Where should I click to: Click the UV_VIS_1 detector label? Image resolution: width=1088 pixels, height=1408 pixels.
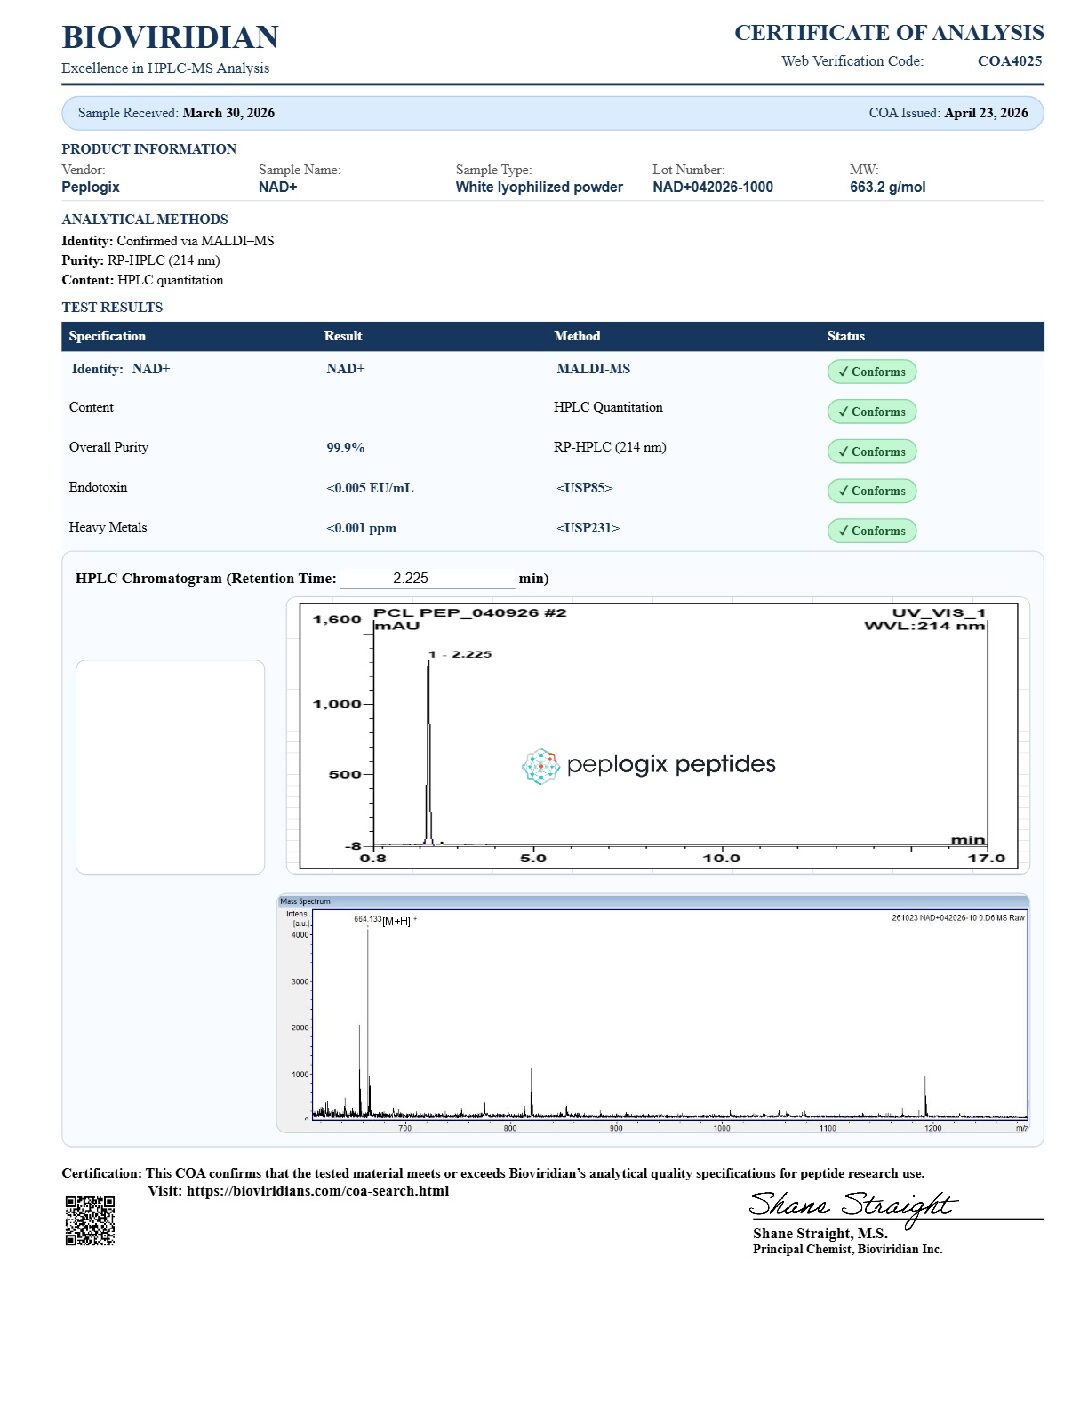click(x=938, y=613)
